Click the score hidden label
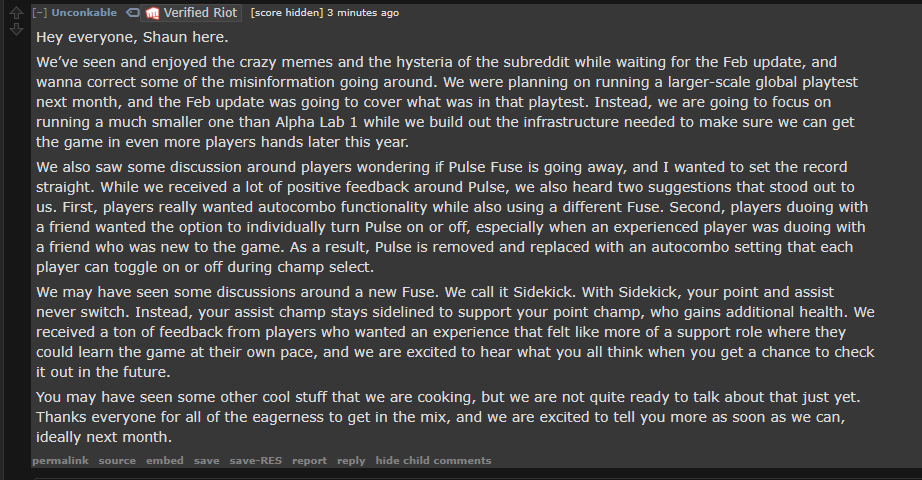922x480 pixels. tap(287, 12)
